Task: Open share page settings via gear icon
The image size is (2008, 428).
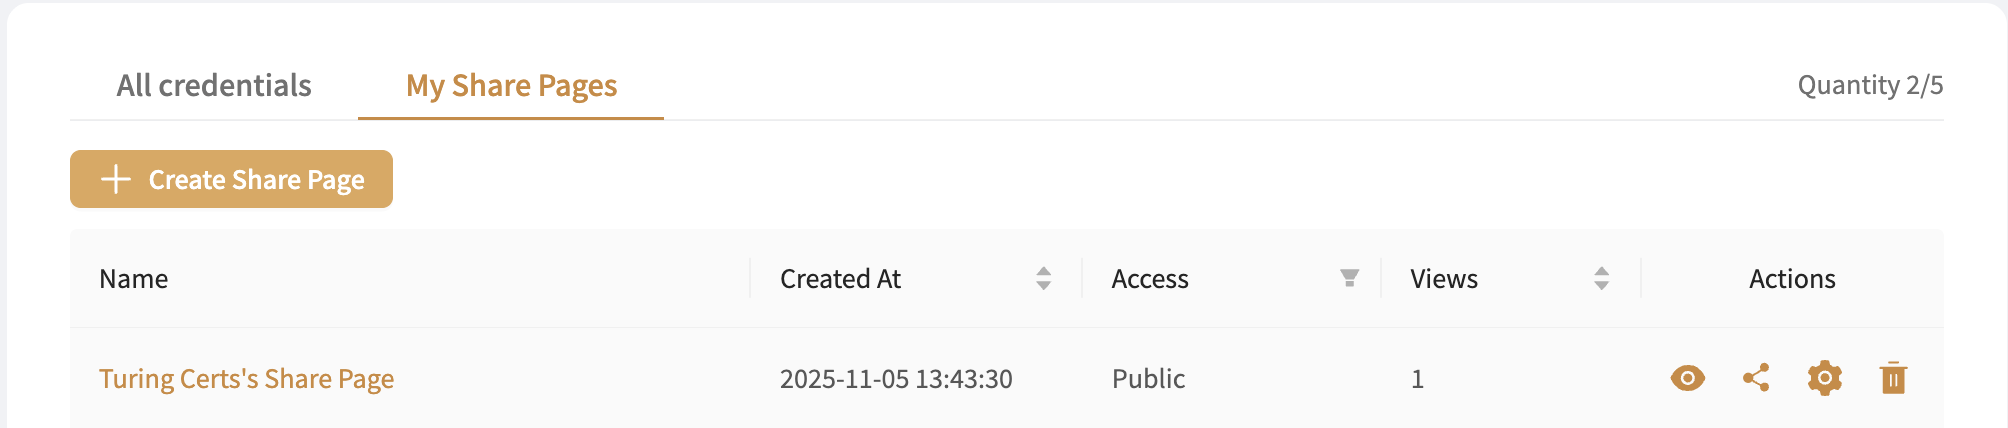Action: [x=1824, y=378]
